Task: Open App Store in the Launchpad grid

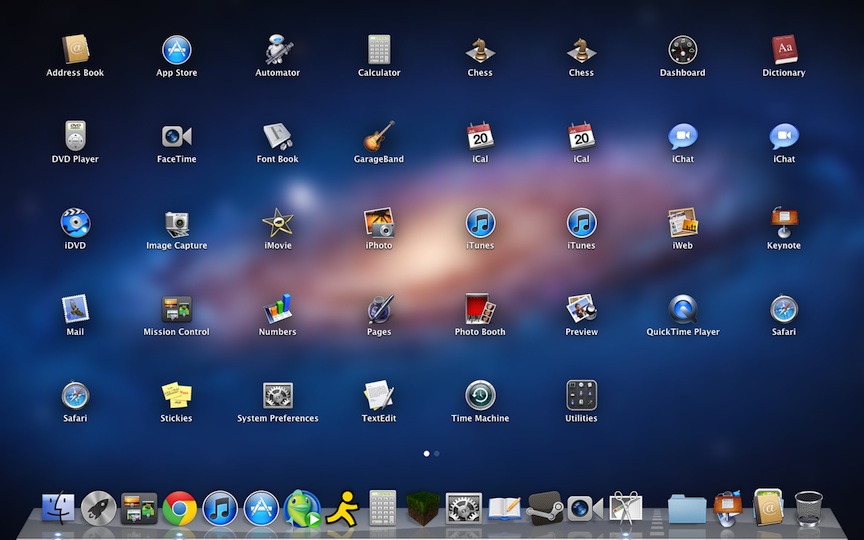Action: point(176,50)
